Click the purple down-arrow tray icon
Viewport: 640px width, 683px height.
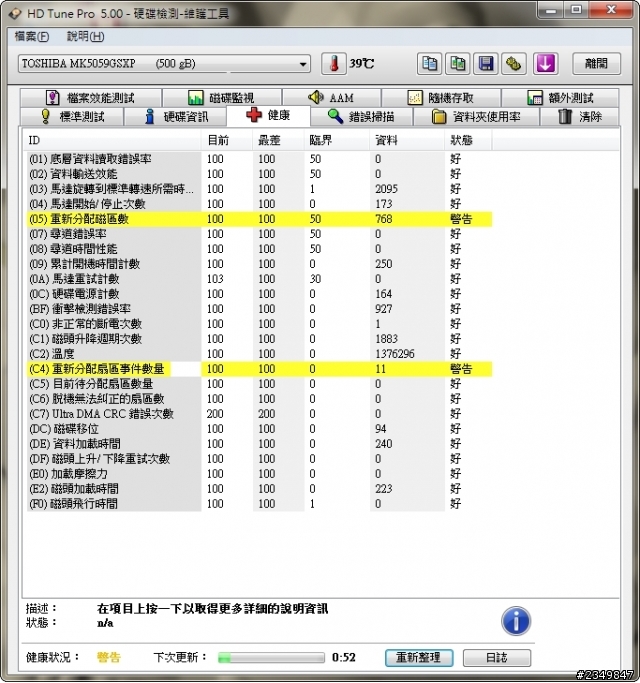point(545,64)
